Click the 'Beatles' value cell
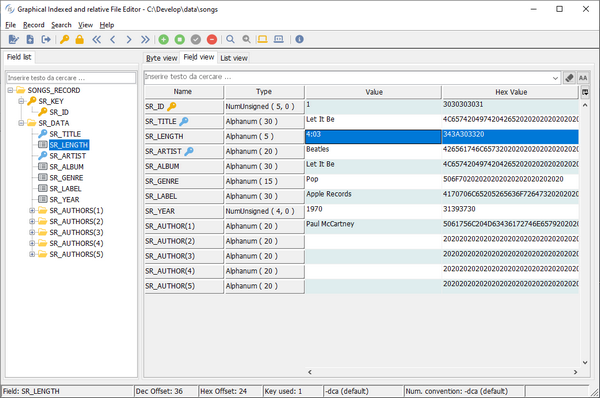Image resolution: width=600 pixels, height=398 pixels. point(373,151)
